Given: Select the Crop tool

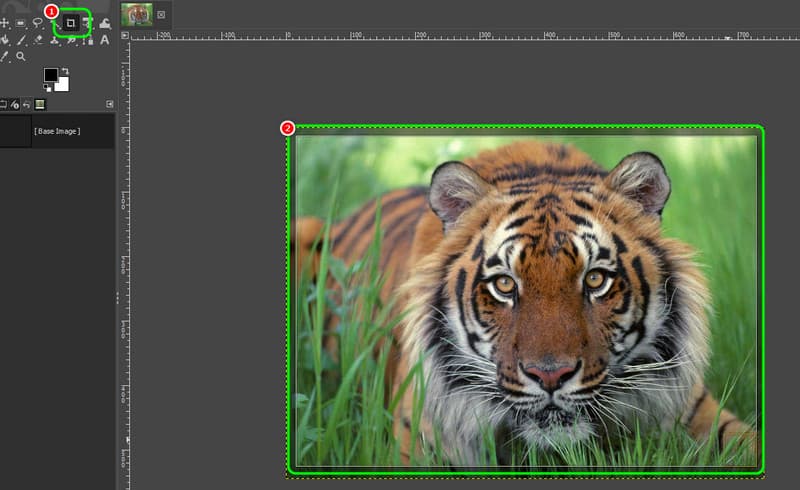Looking at the screenshot, I should pos(71,23).
